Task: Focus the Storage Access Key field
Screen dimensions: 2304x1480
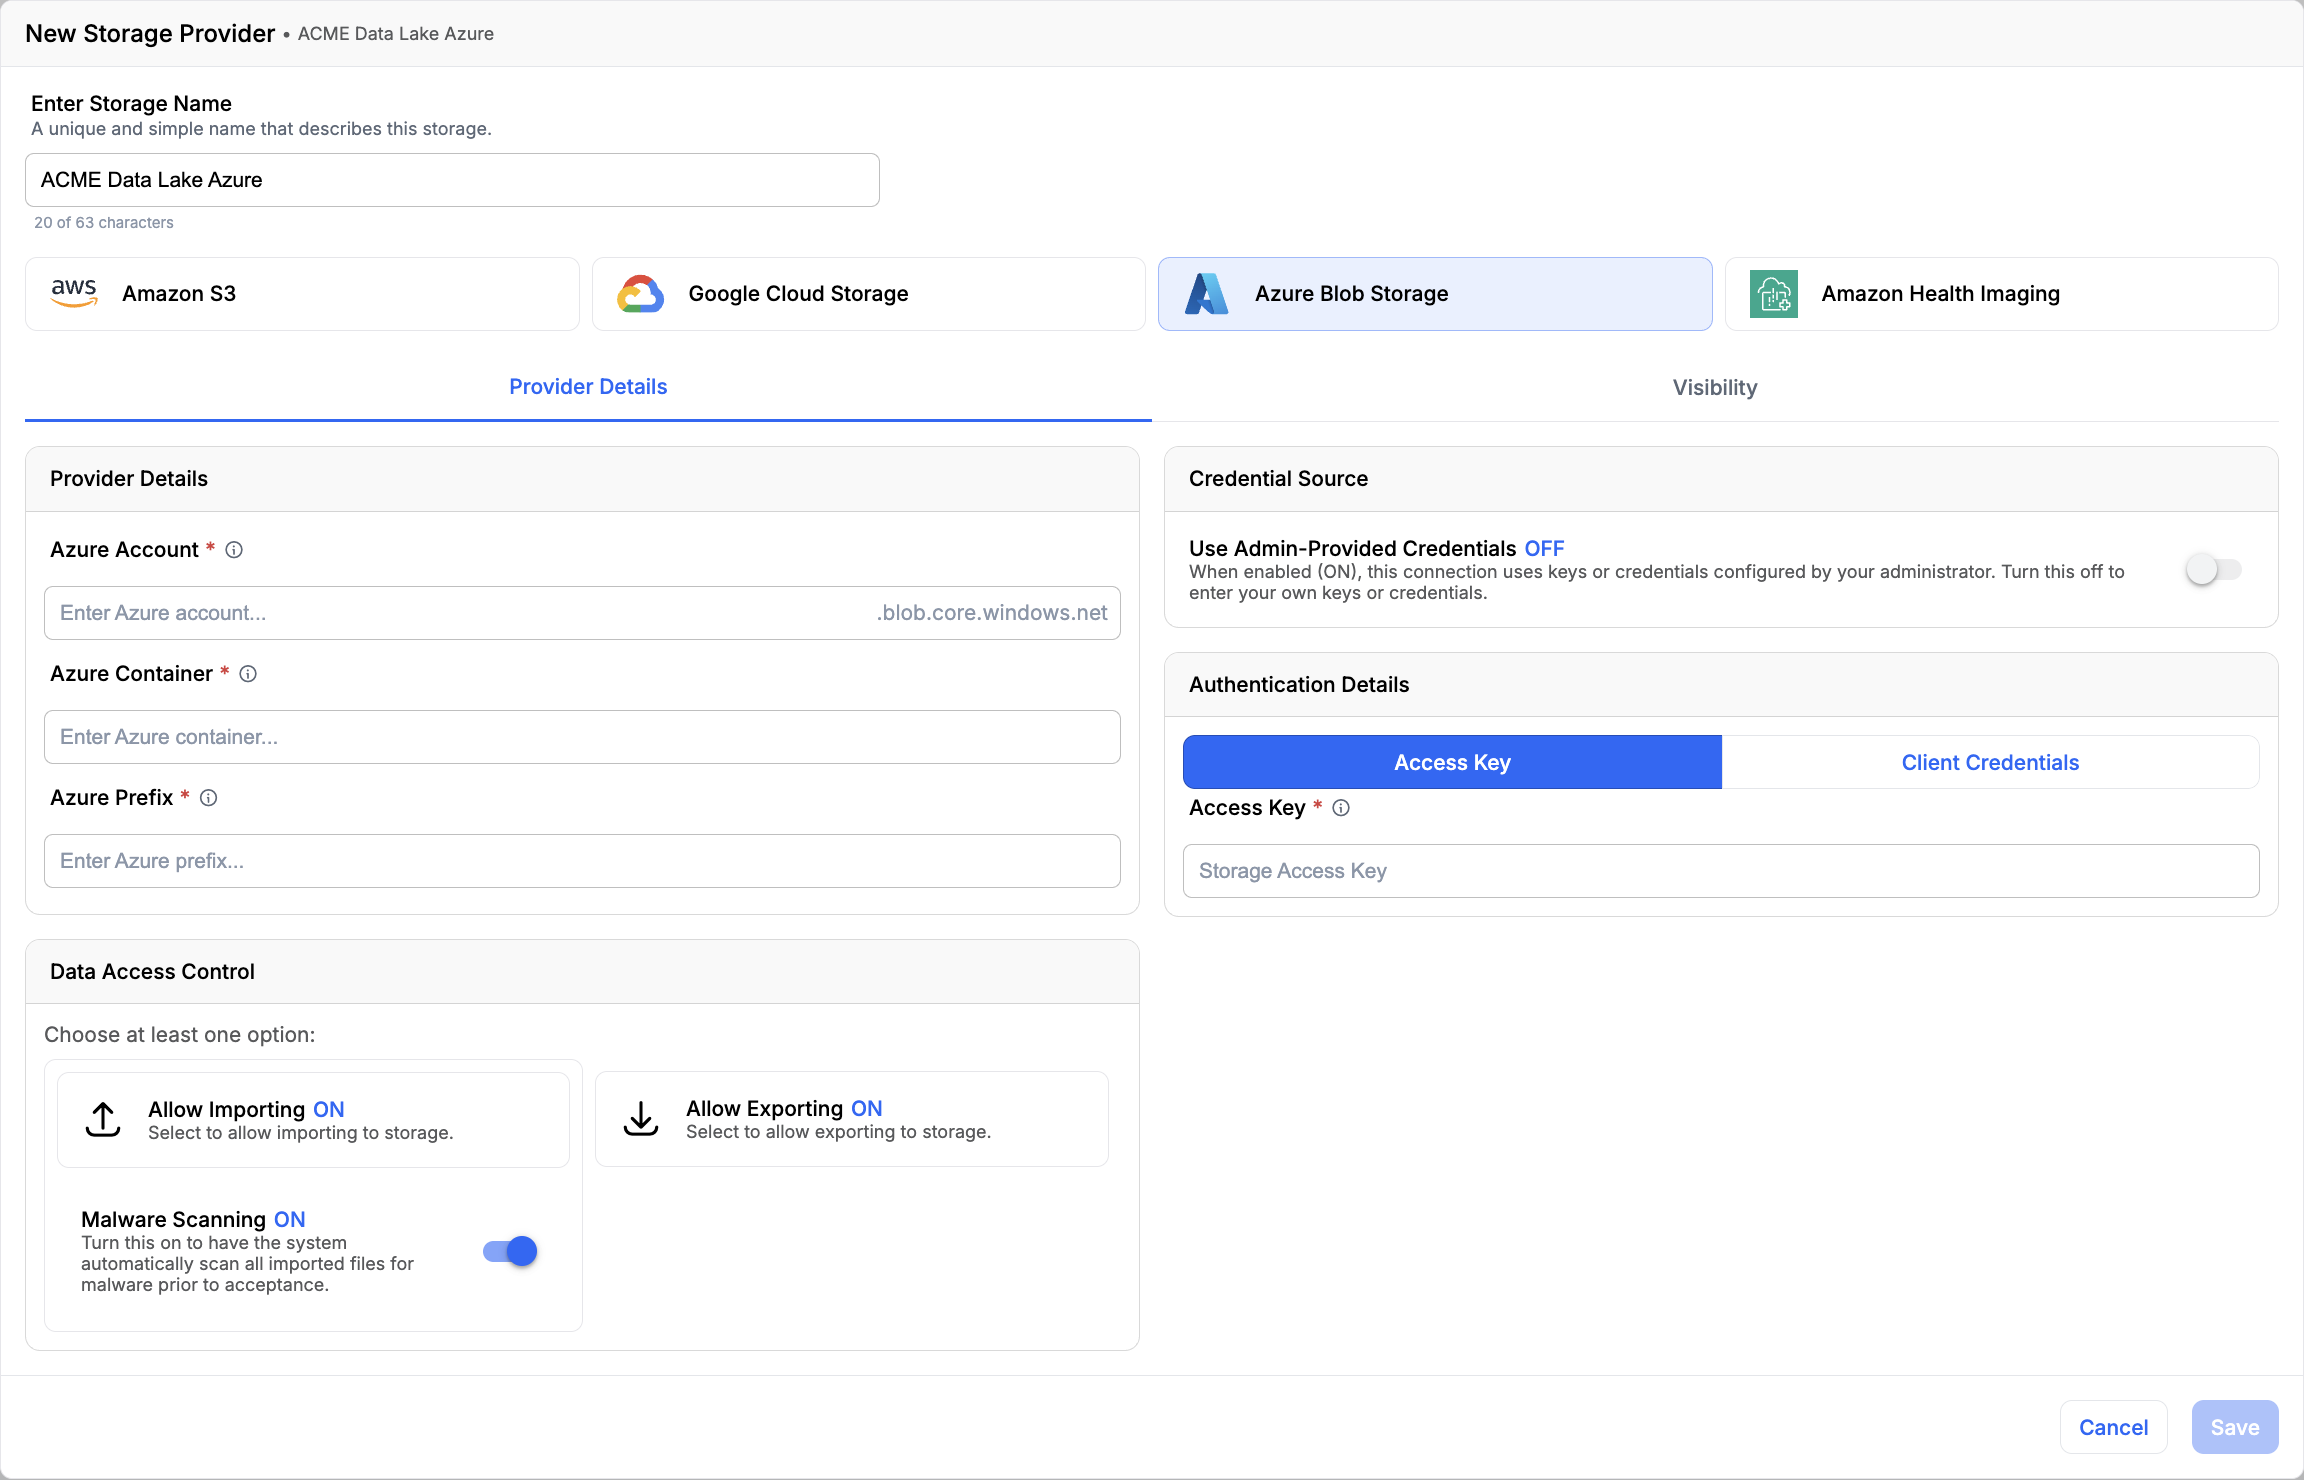Action: (x=1721, y=871)
